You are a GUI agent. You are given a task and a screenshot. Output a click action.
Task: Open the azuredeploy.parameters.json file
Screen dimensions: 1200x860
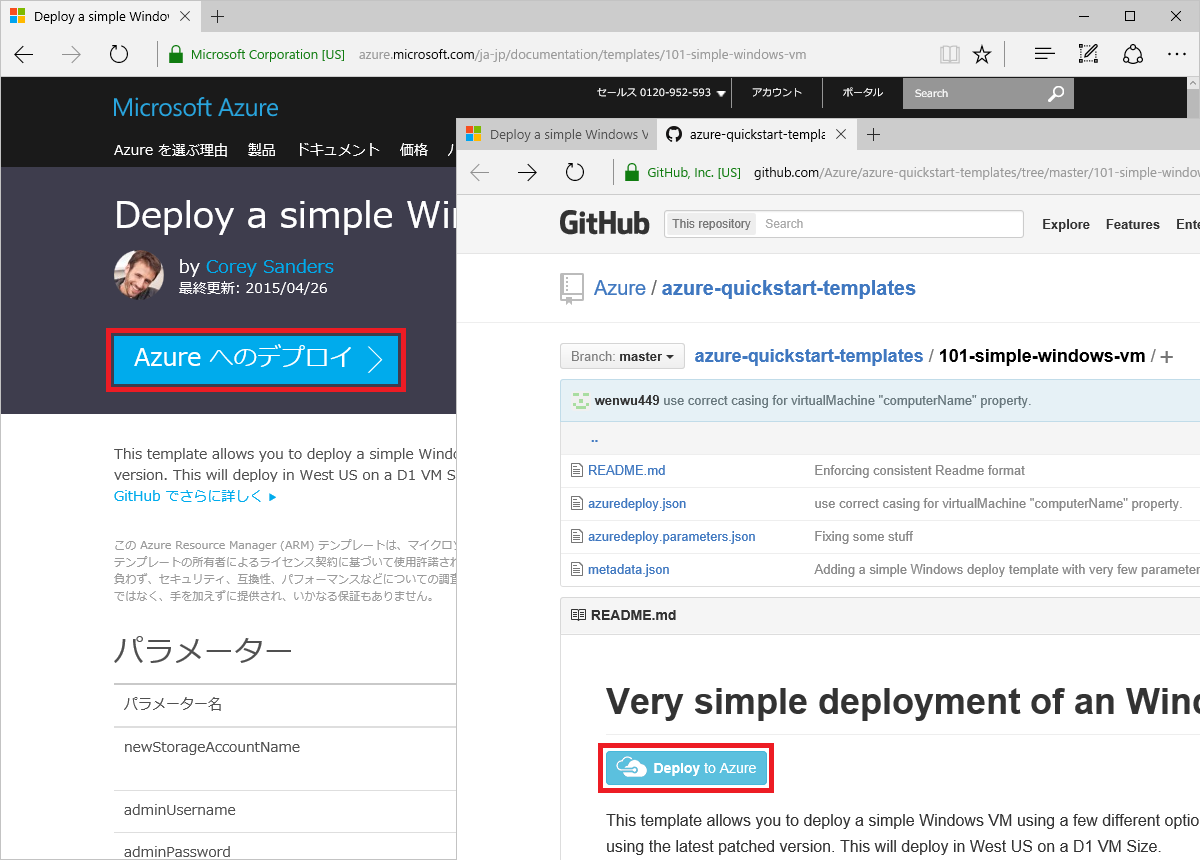pyautogui.click(x=672, y=536)
